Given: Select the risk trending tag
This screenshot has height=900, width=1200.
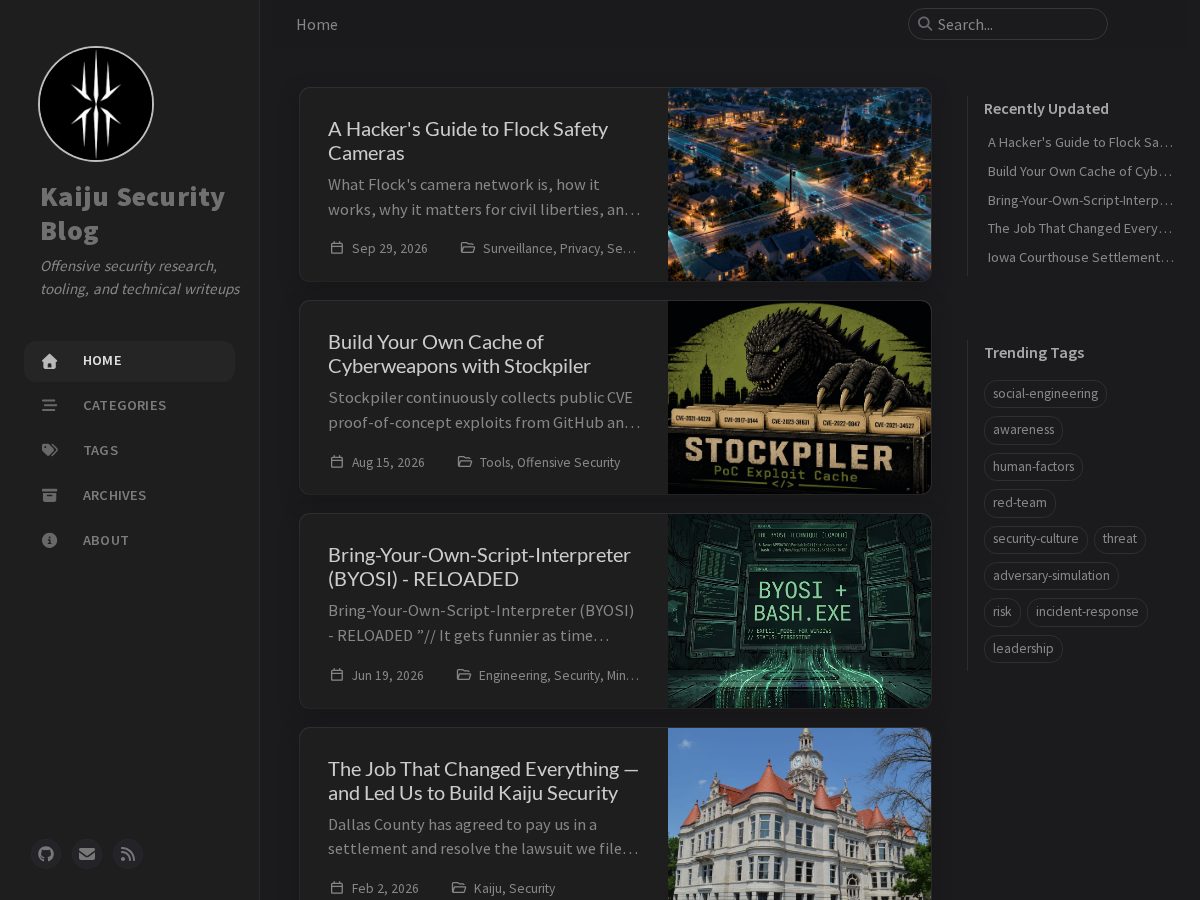Looking at the screenshot, I should pyautogui.click(x=1002, y=611).
